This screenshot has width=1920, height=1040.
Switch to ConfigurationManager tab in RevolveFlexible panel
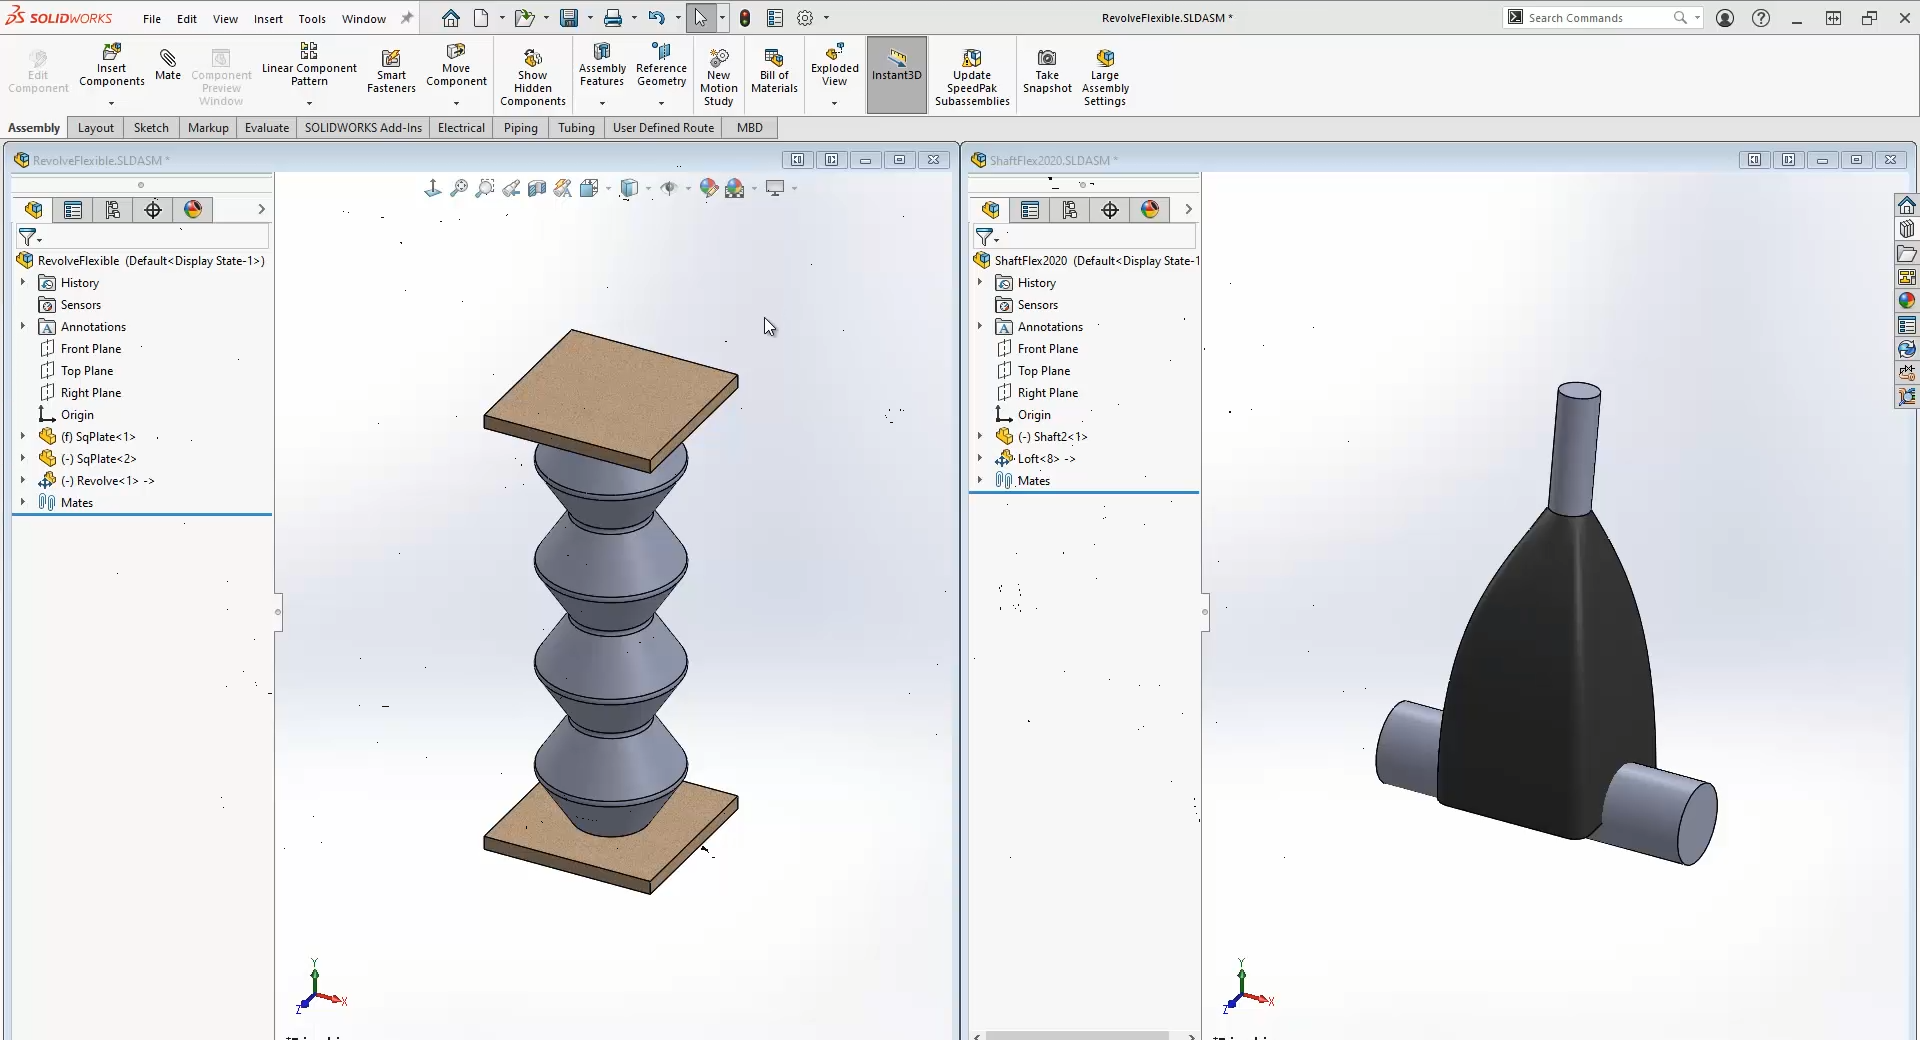[x=113, y=209]
